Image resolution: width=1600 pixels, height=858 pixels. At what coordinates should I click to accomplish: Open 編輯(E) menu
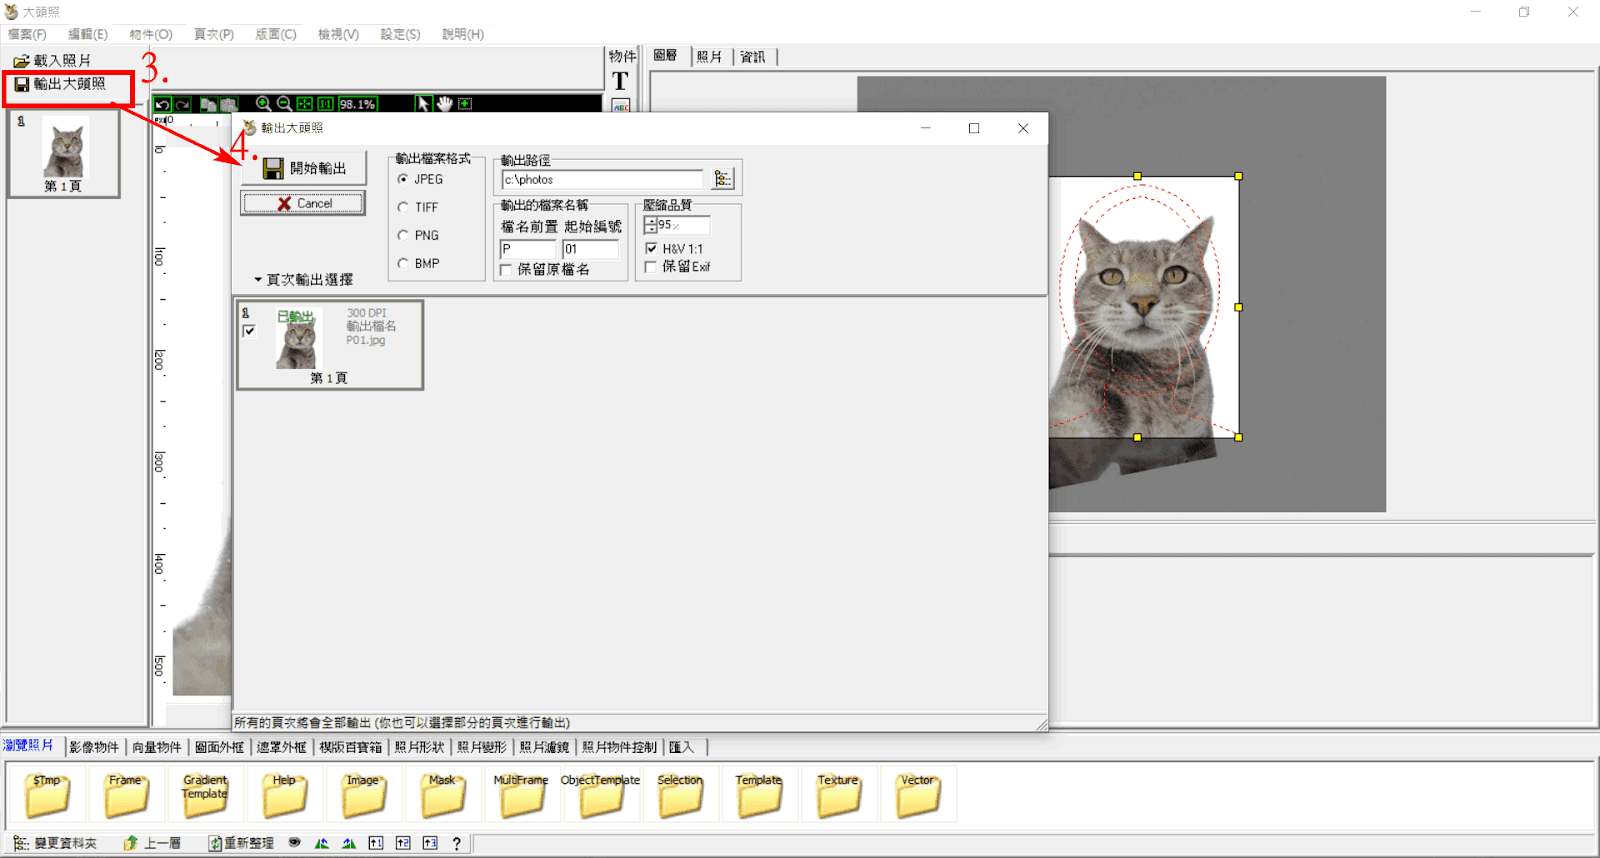88,34
